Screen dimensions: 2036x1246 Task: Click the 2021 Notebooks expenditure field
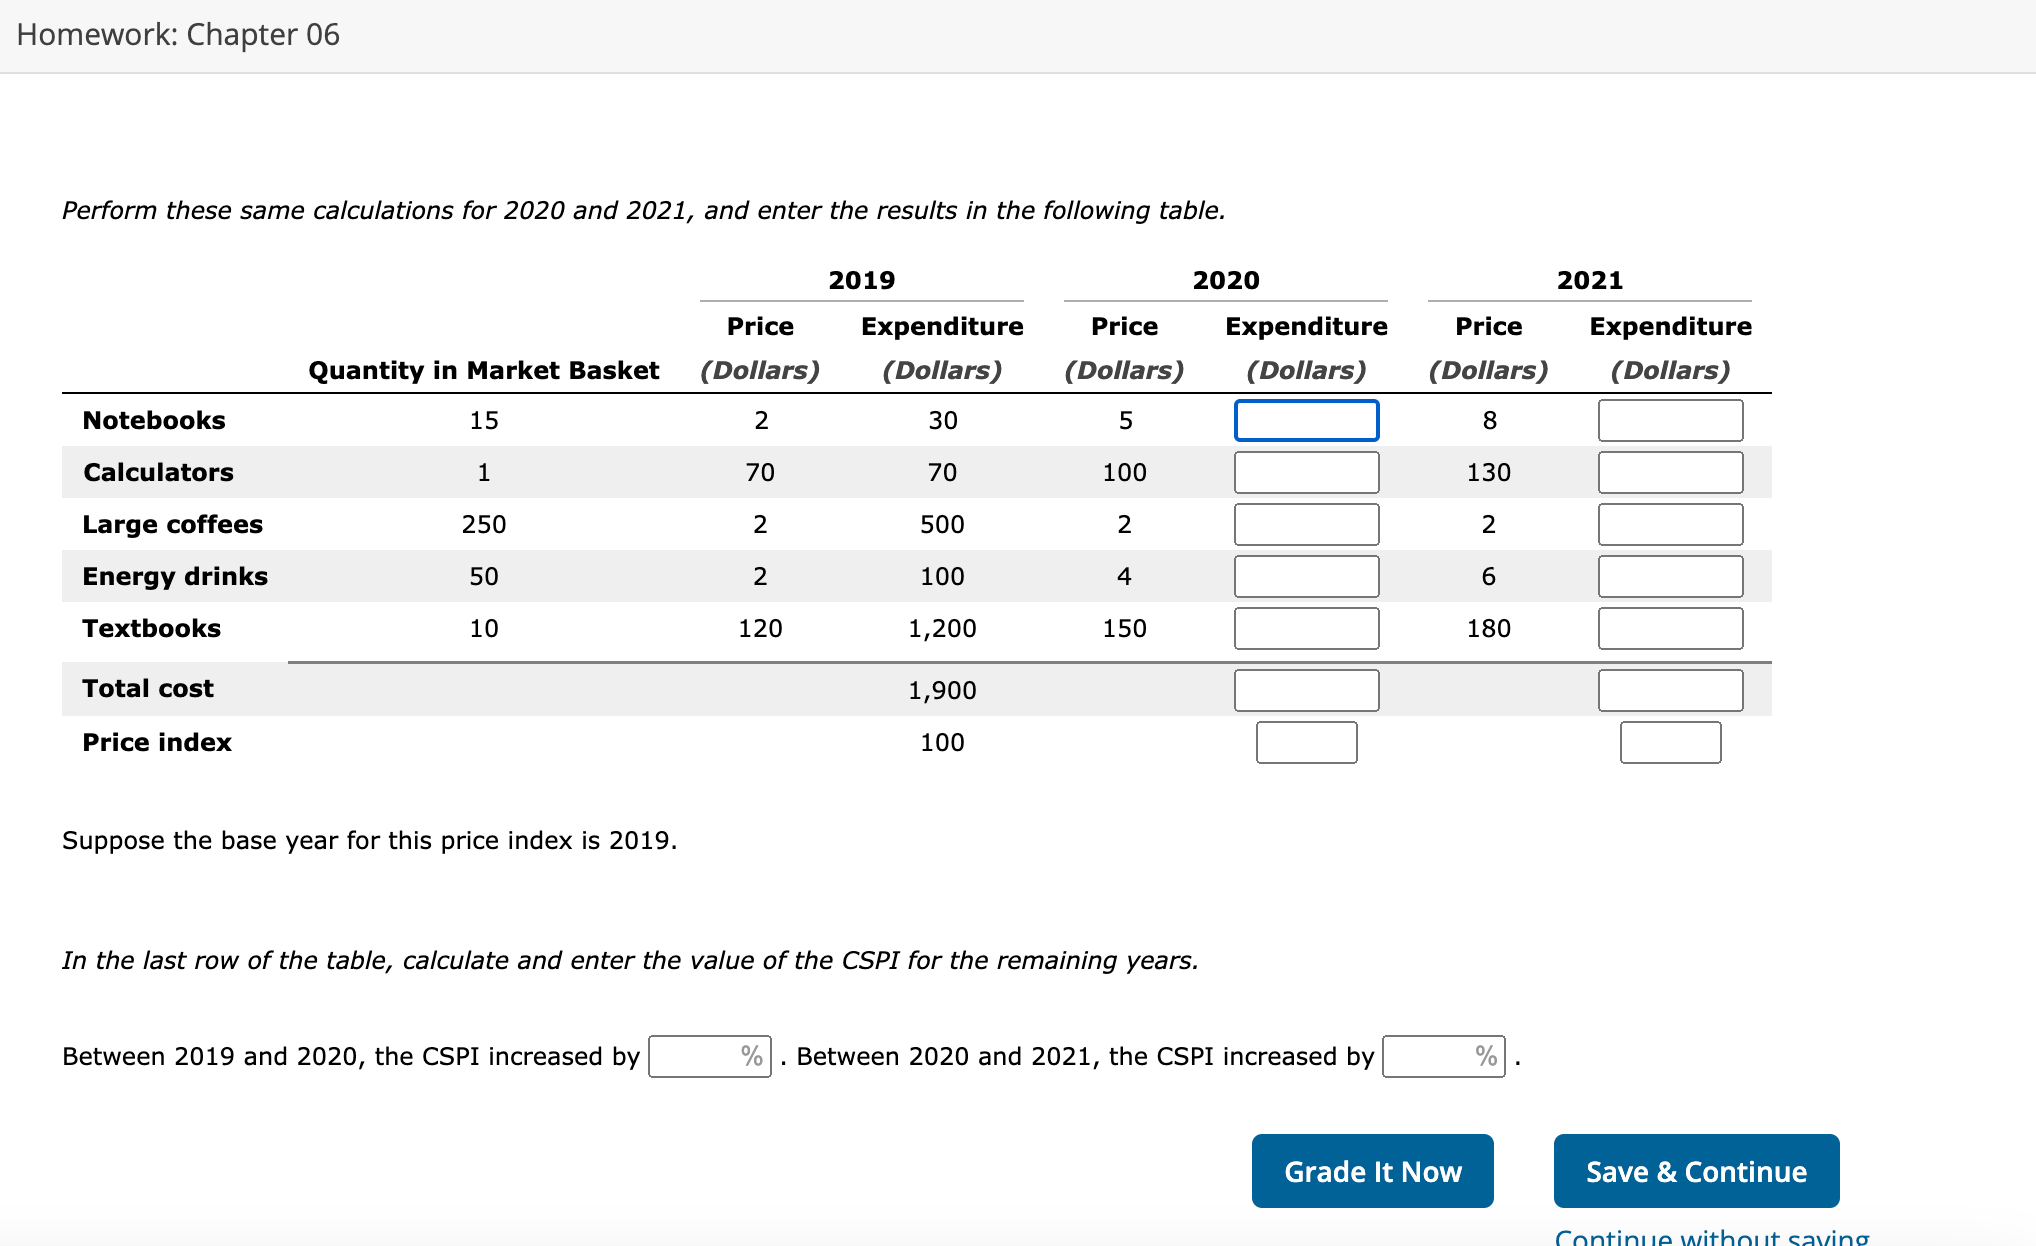coord(1670,420)
